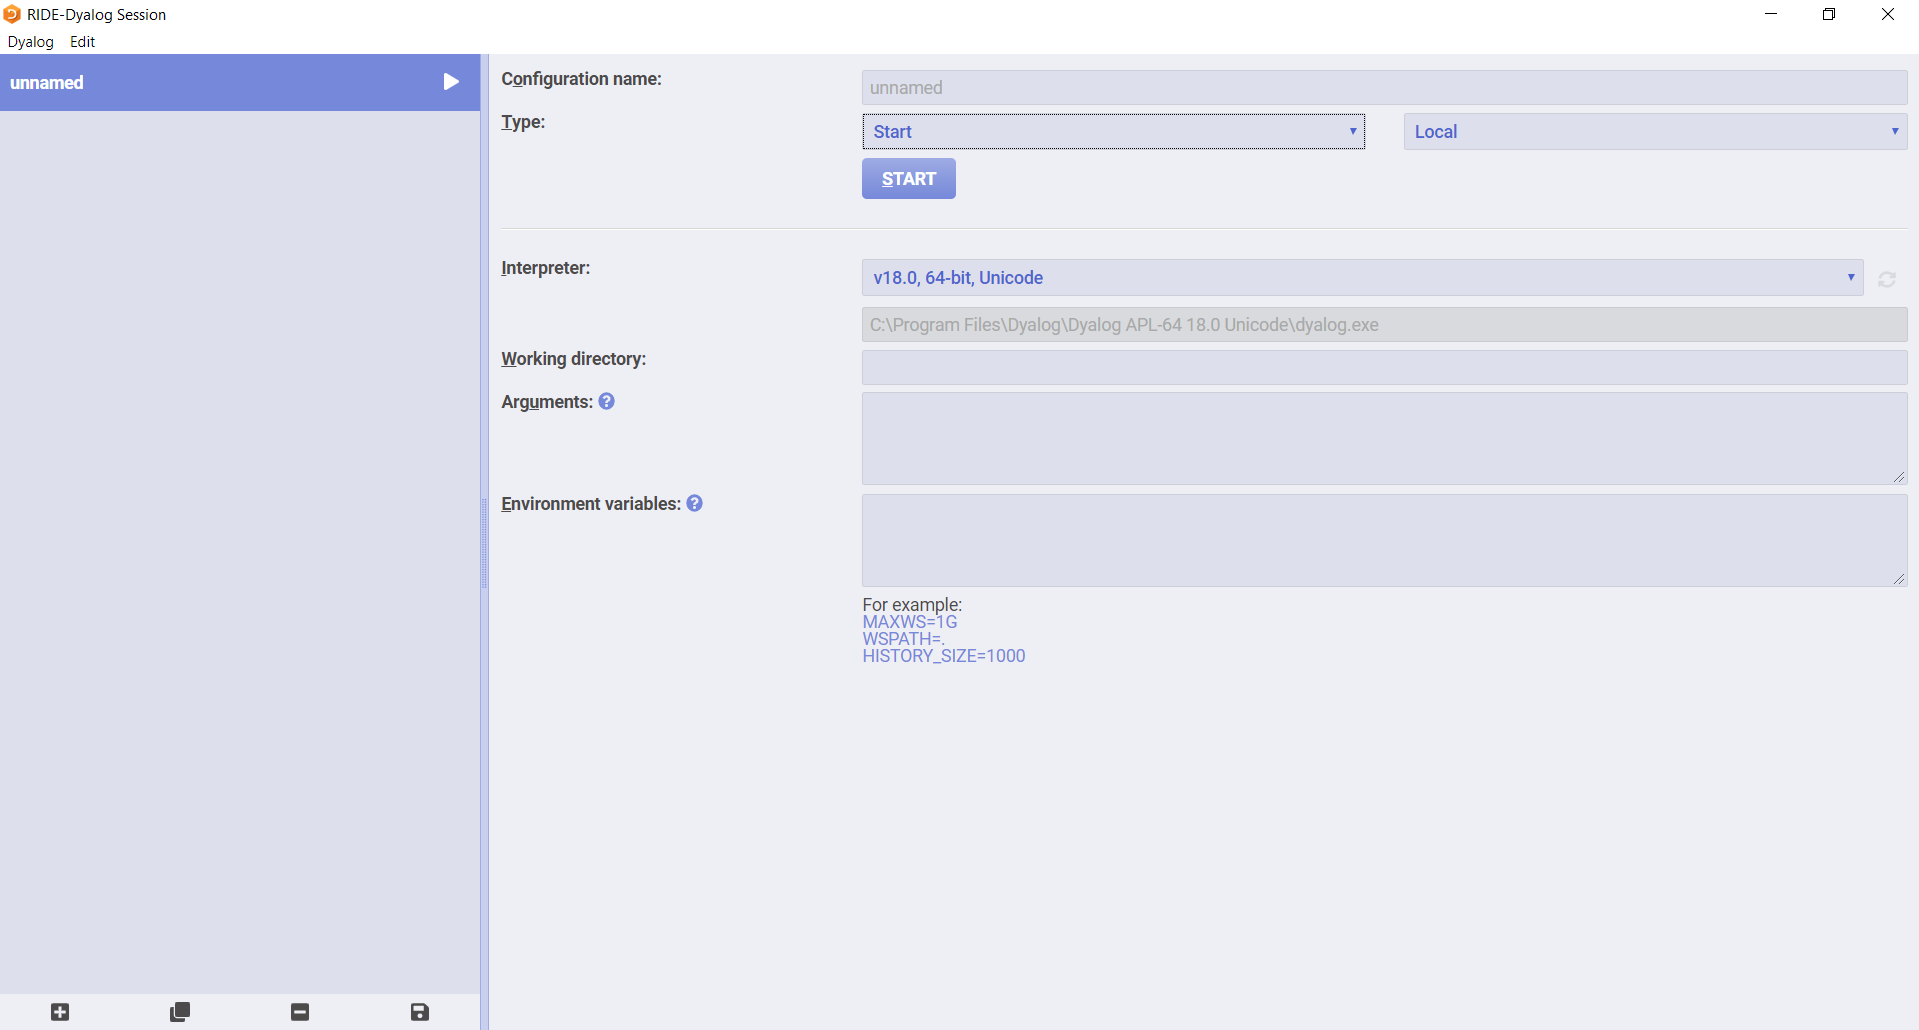Refresh the interpreter list
The height and width of the screenshot is (1030, 1919).
point(1887,279)
